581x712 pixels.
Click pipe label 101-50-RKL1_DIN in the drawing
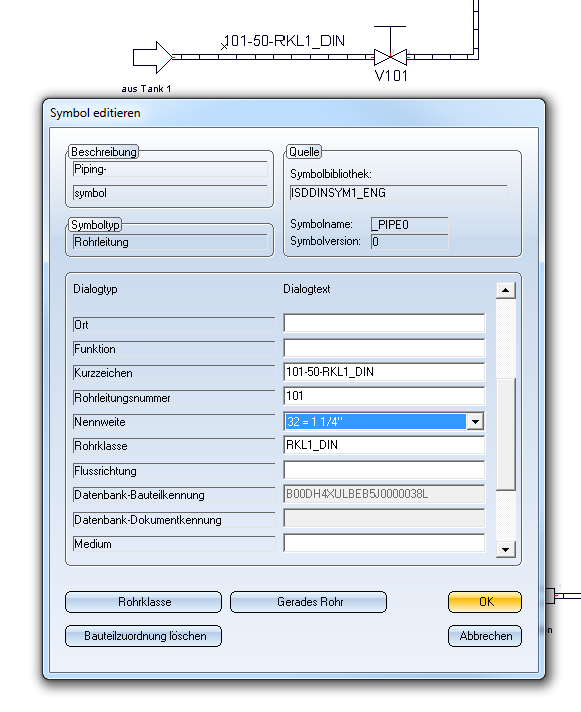[x=285, y=41]
